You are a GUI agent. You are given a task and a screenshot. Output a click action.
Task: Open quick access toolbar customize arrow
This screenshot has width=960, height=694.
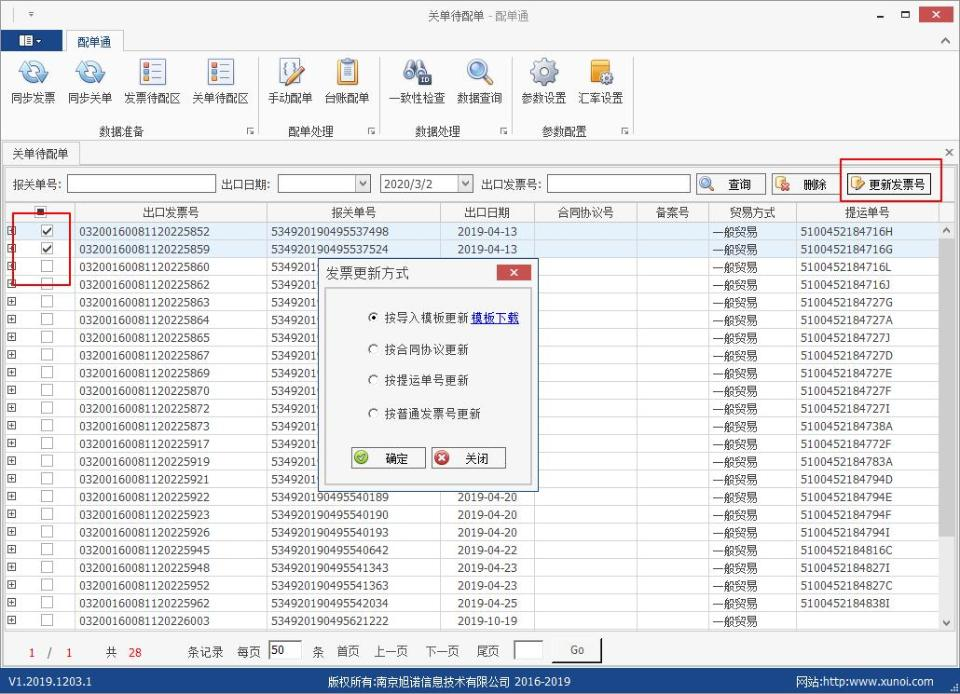[x=31, y=14]
